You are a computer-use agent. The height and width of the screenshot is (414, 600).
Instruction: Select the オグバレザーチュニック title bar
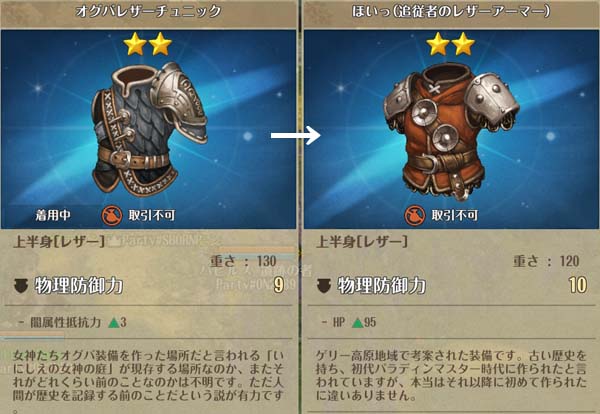(x=148, y=11)
